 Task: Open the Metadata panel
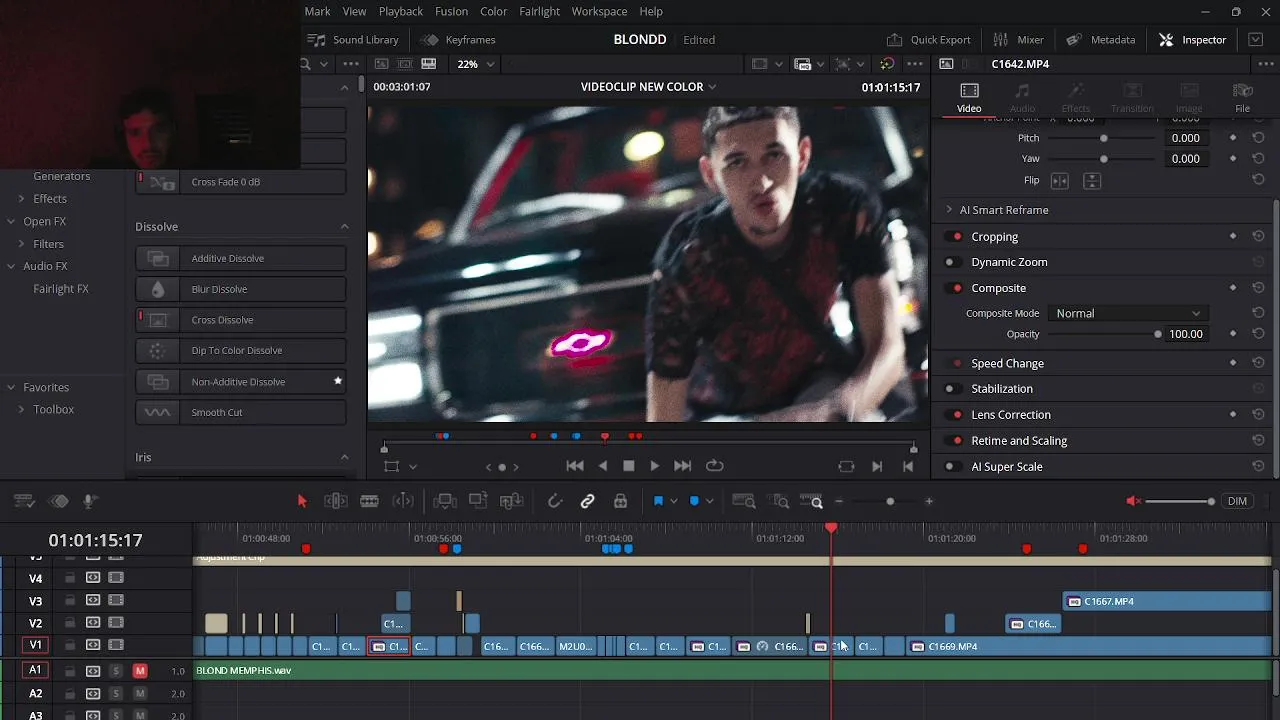(1101, 40)
